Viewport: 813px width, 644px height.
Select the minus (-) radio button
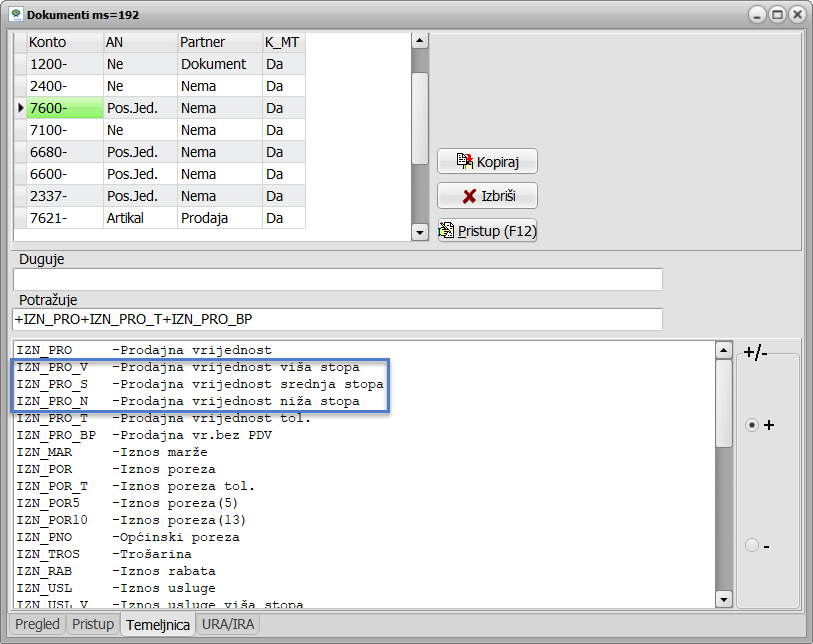(x=752, y=545)
